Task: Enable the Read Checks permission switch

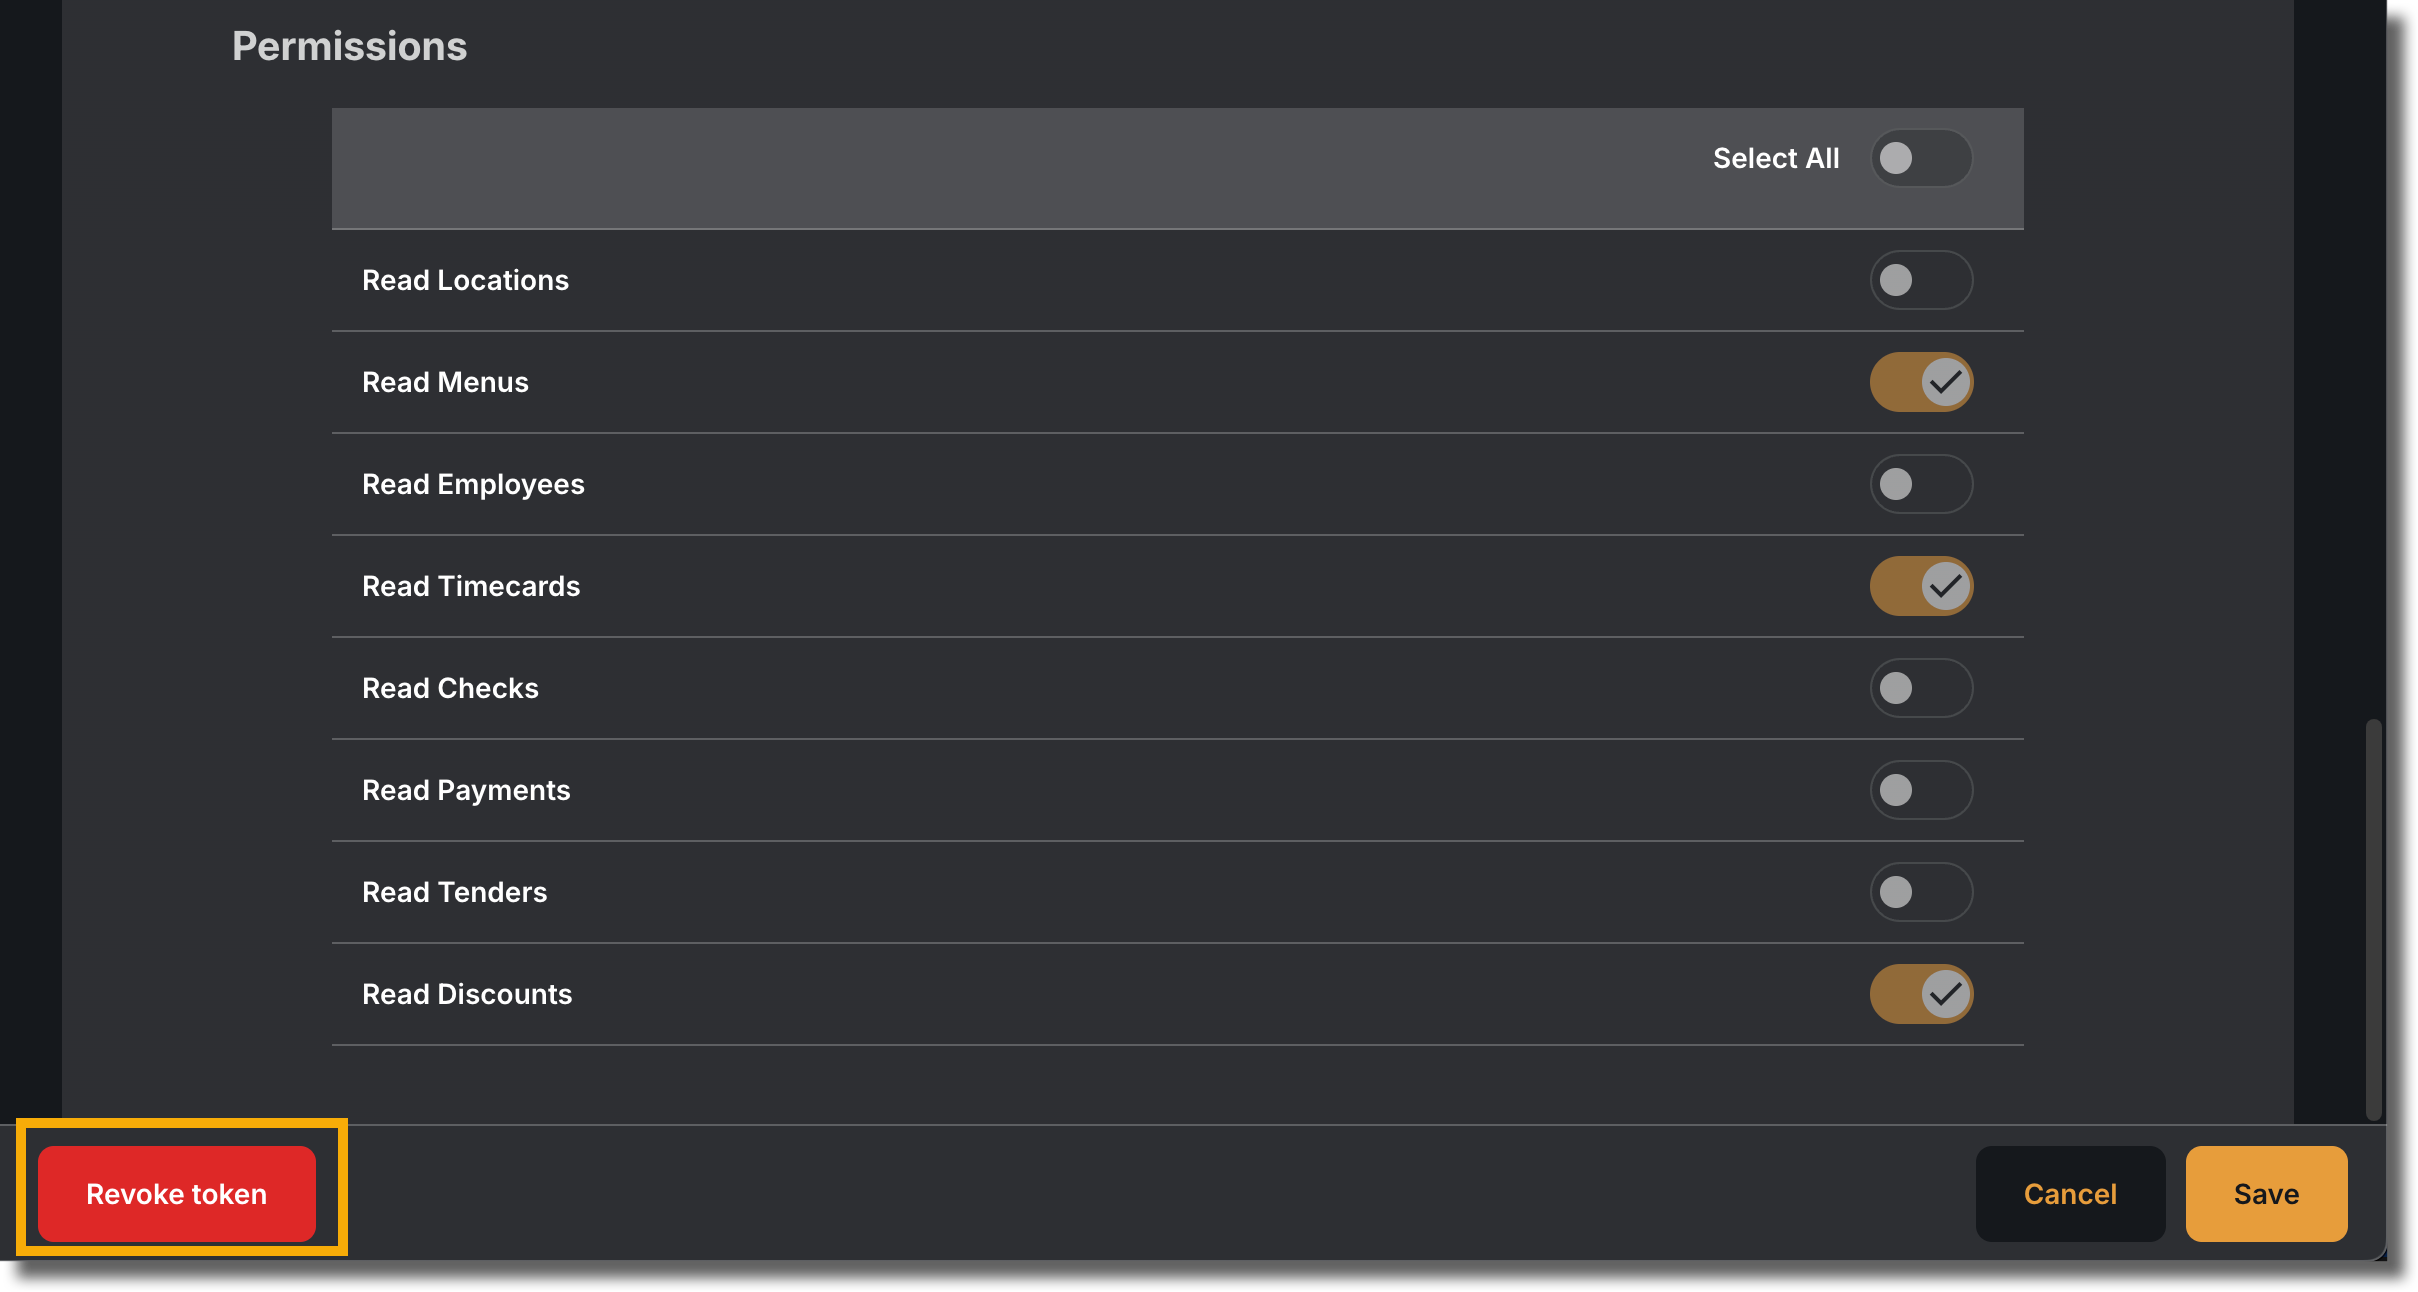Action: tap(1920, 688)
